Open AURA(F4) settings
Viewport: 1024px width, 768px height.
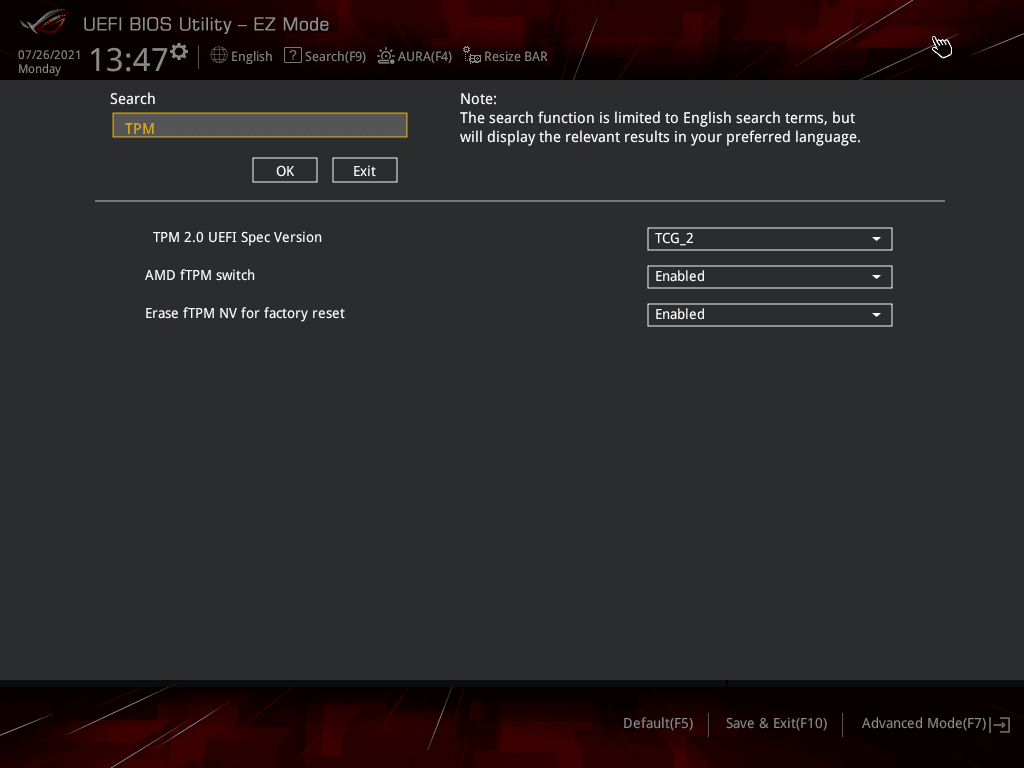[424, 56]
